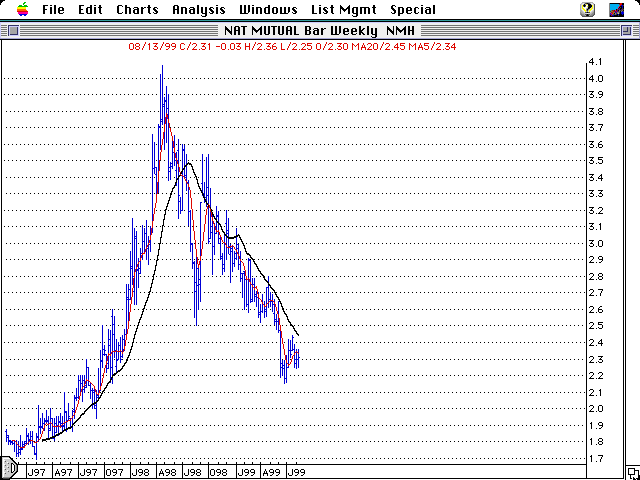Screen dimensions: 640x480
Task: Open the Special menu
Action: pos(413,10)
